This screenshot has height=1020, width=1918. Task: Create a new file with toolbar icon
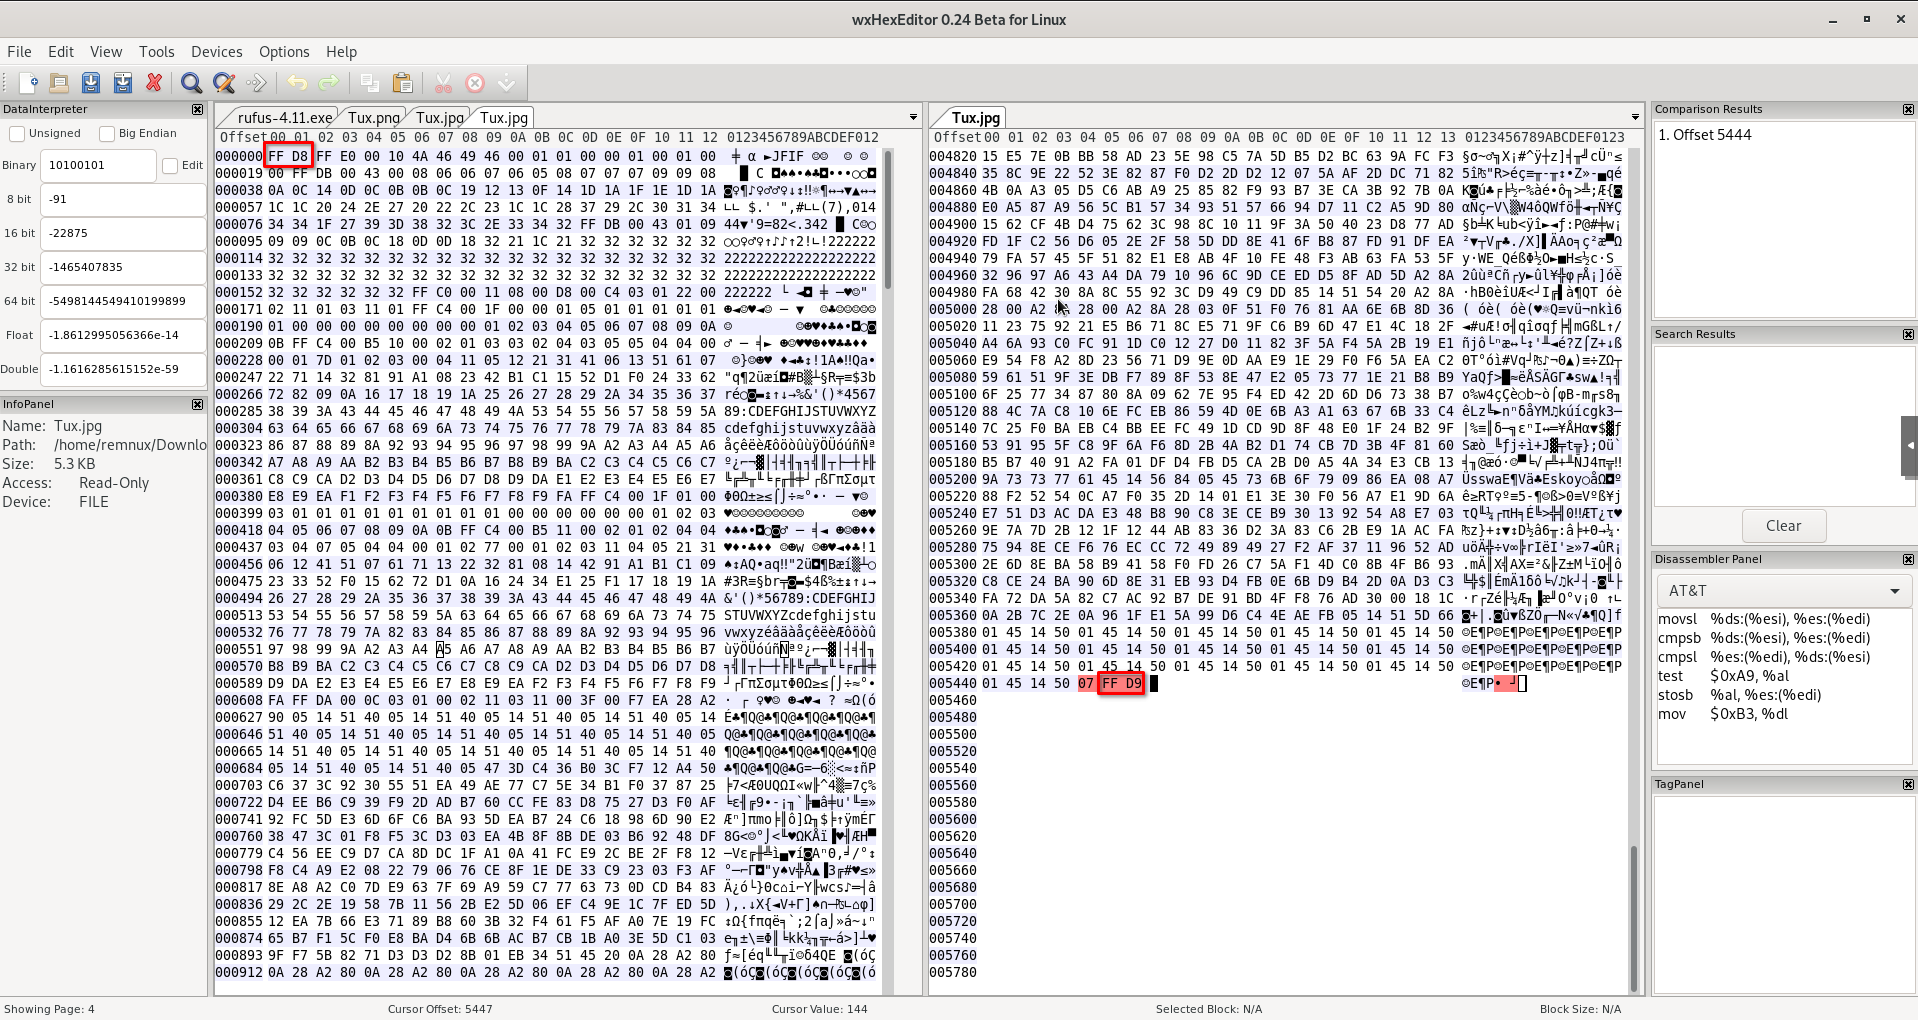click(28, 83)
